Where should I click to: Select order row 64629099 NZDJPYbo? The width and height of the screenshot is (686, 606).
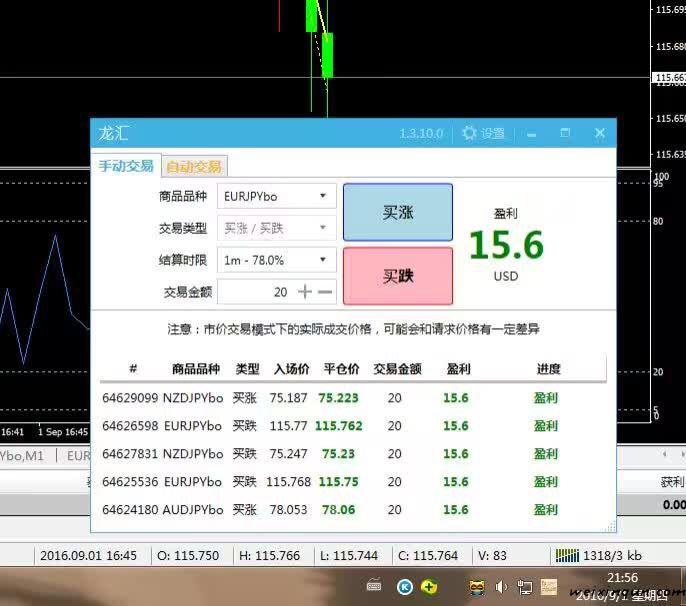coord(350,397)
